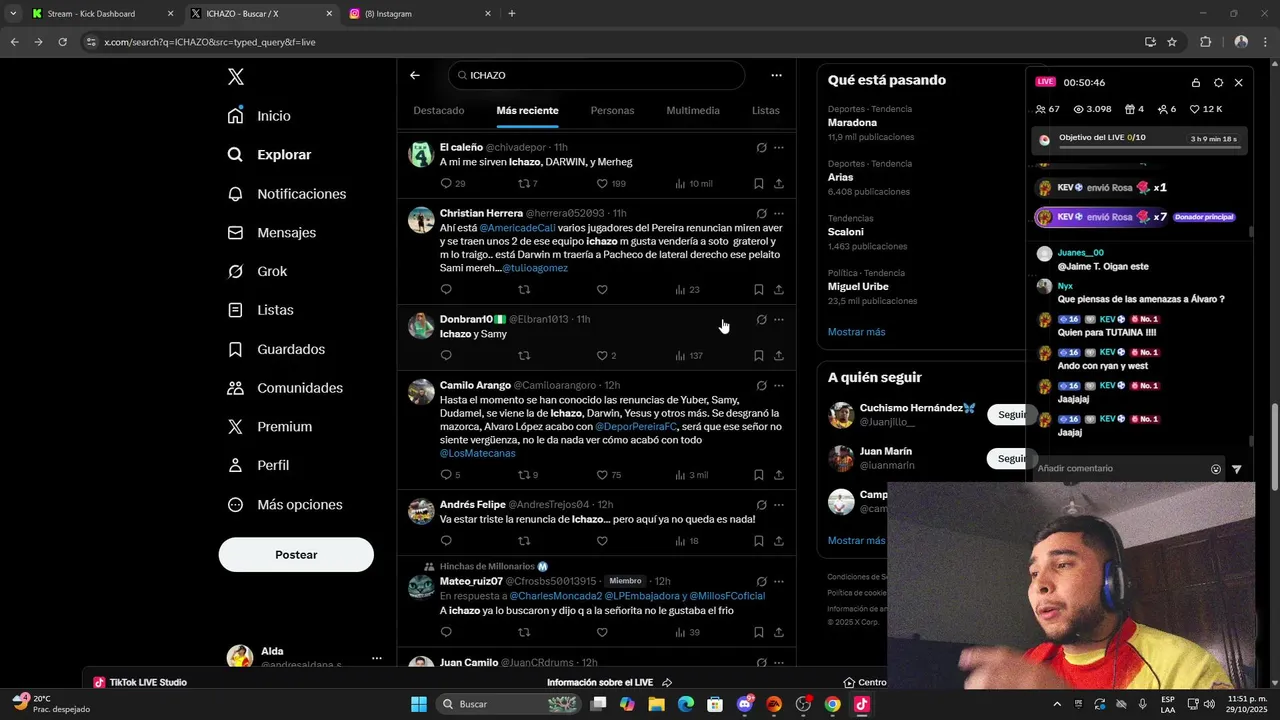Viewport: 1280px width, 720px height.
Task: Open @LosMatecanas mention link
Action: coord(478,454)
